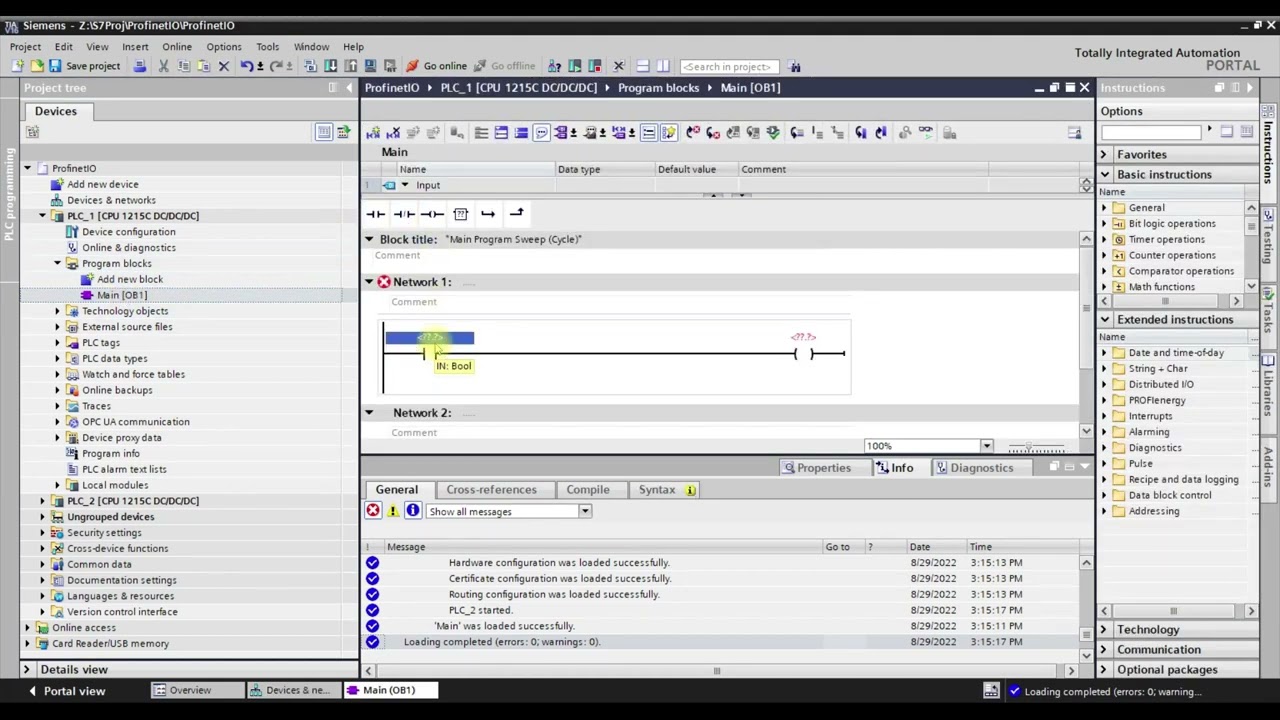Select the coil operand placeholder
The width and height of the screenshot is (1280, 720).
click(803, 338)
